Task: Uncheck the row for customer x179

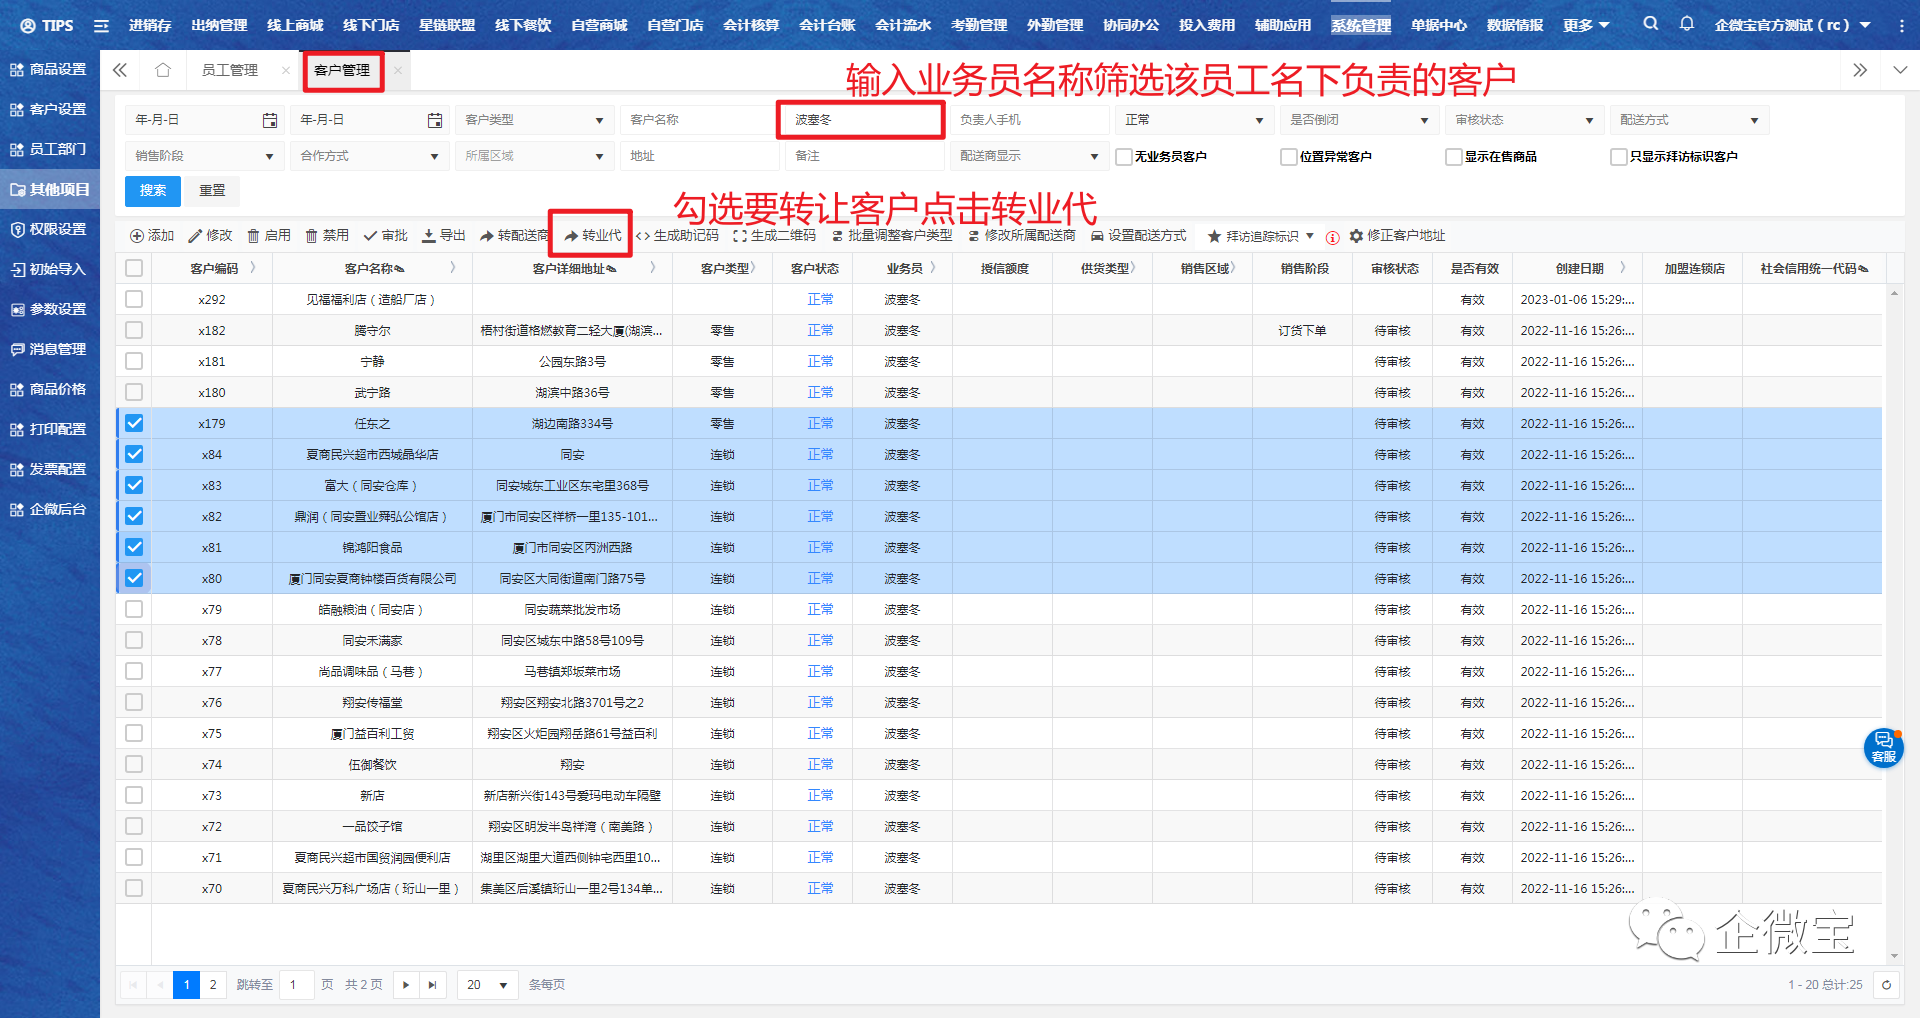Action: pos(134,423)
